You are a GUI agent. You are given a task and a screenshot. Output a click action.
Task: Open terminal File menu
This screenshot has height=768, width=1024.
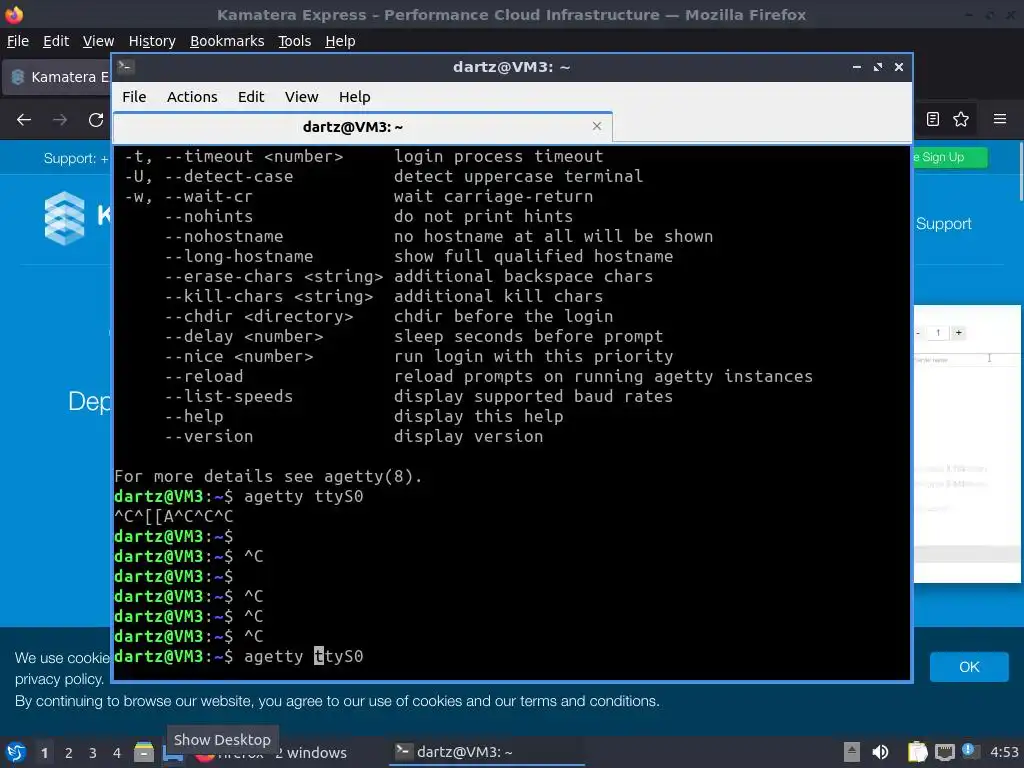[134, 97]
